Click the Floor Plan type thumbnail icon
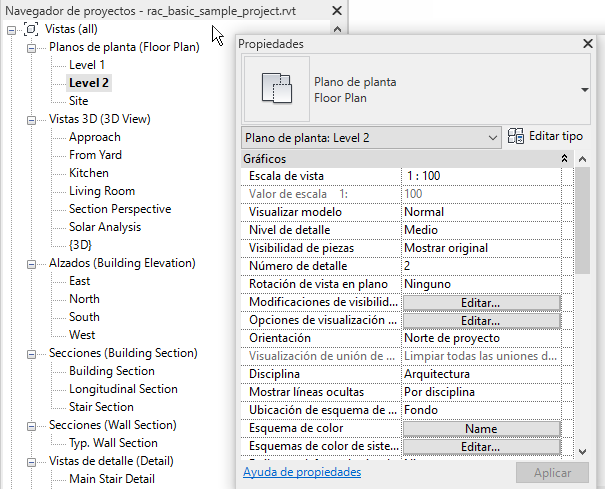This screenshot has width=605, height=489. click(x=275, y=88)
